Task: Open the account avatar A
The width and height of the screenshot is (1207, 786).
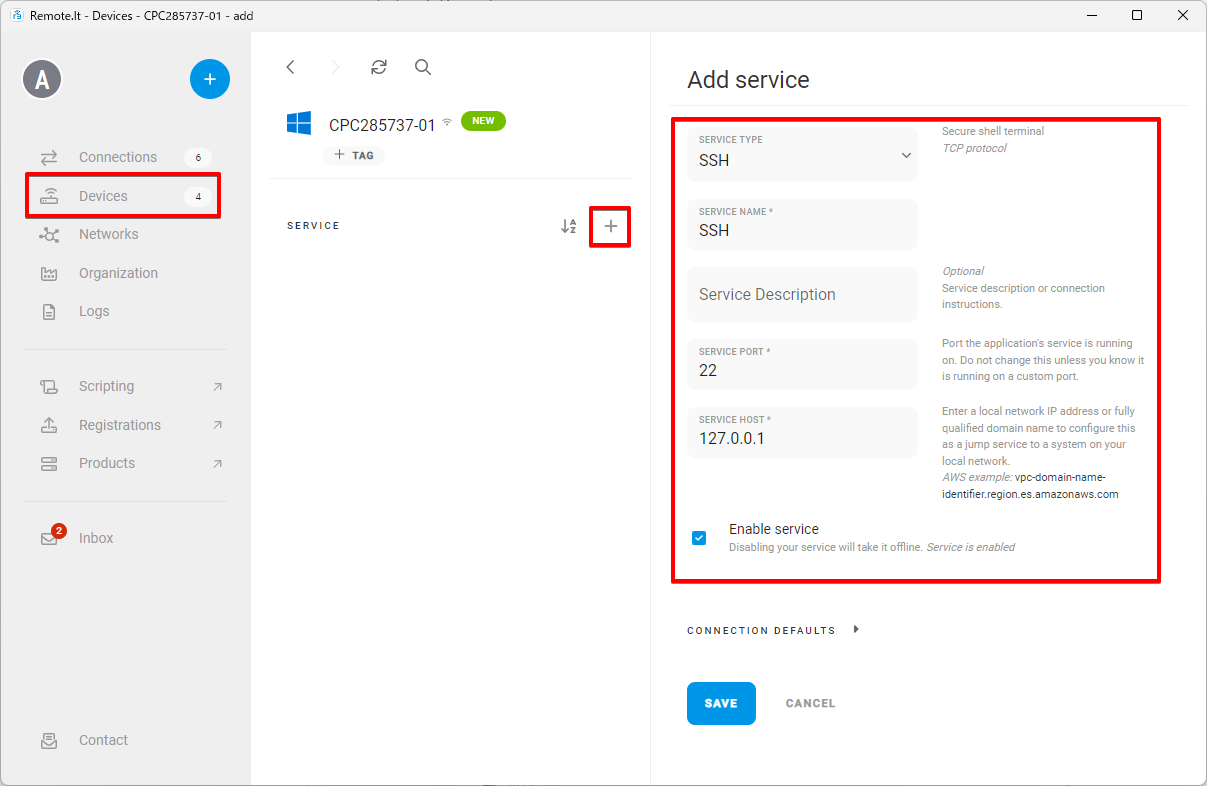Action: point(42,79)
